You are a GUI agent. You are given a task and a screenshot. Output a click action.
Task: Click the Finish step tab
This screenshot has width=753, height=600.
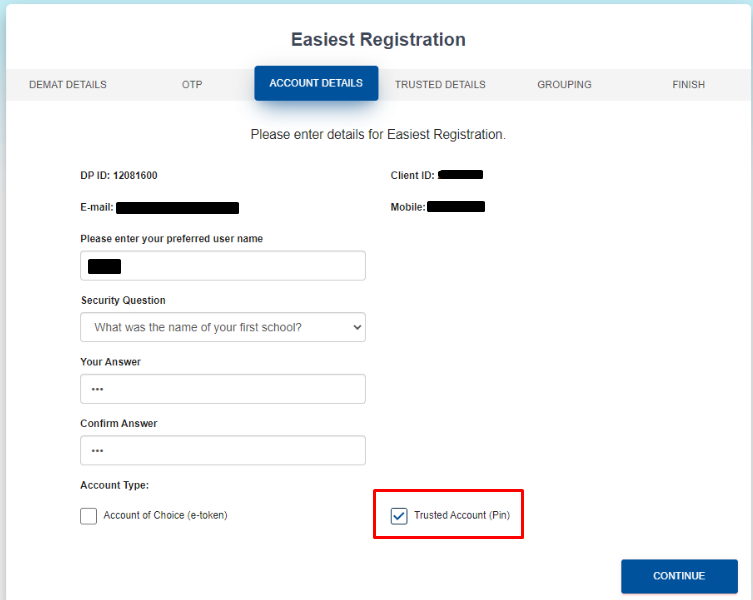pos(688,85)
